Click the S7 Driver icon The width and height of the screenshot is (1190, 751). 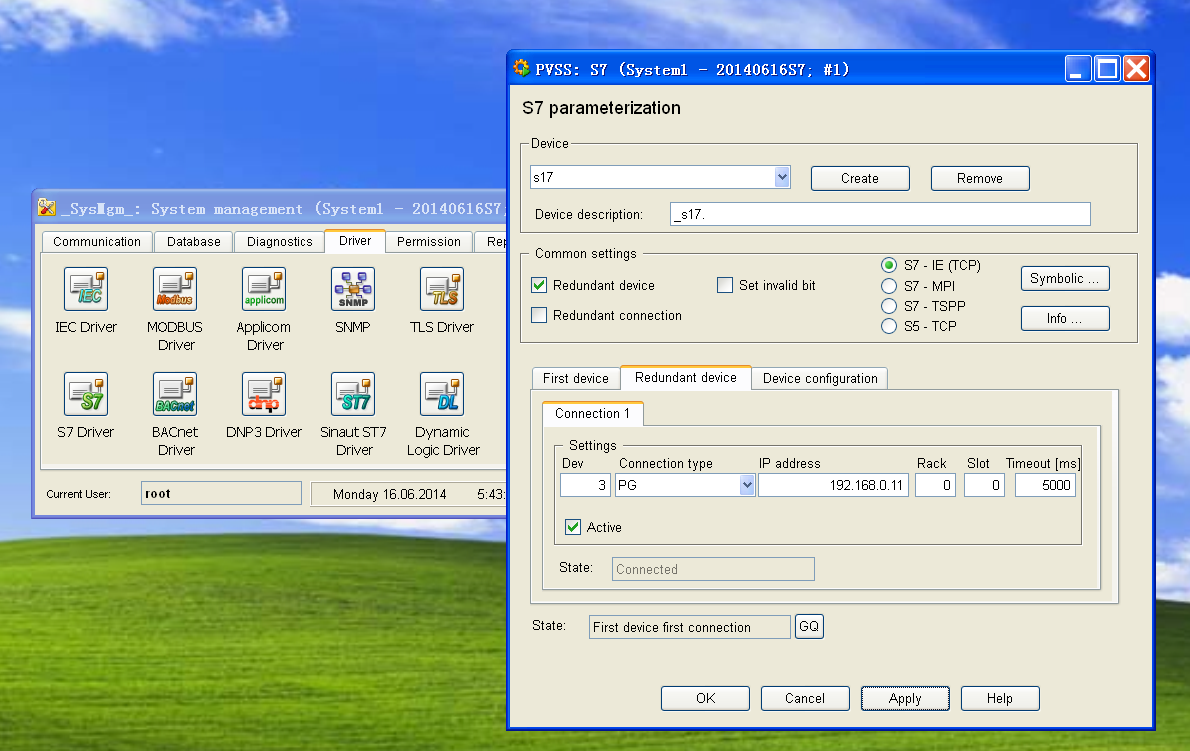coord(86,394)
